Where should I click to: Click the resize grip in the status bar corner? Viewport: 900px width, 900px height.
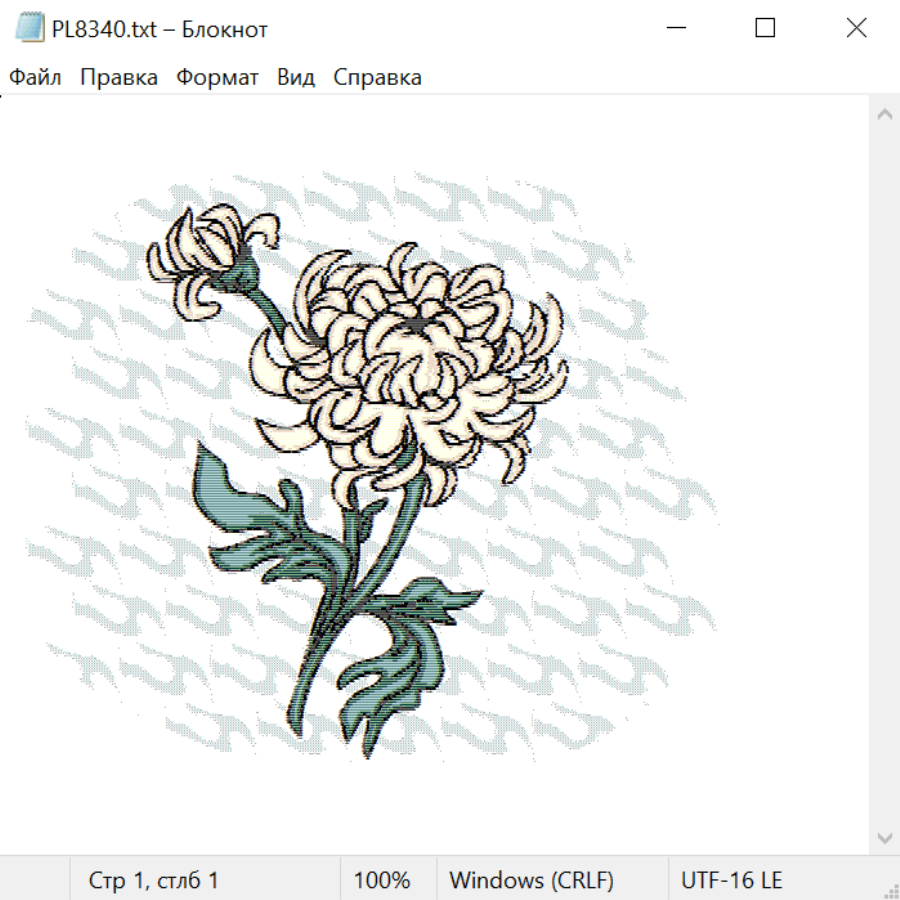click(889, 889)
